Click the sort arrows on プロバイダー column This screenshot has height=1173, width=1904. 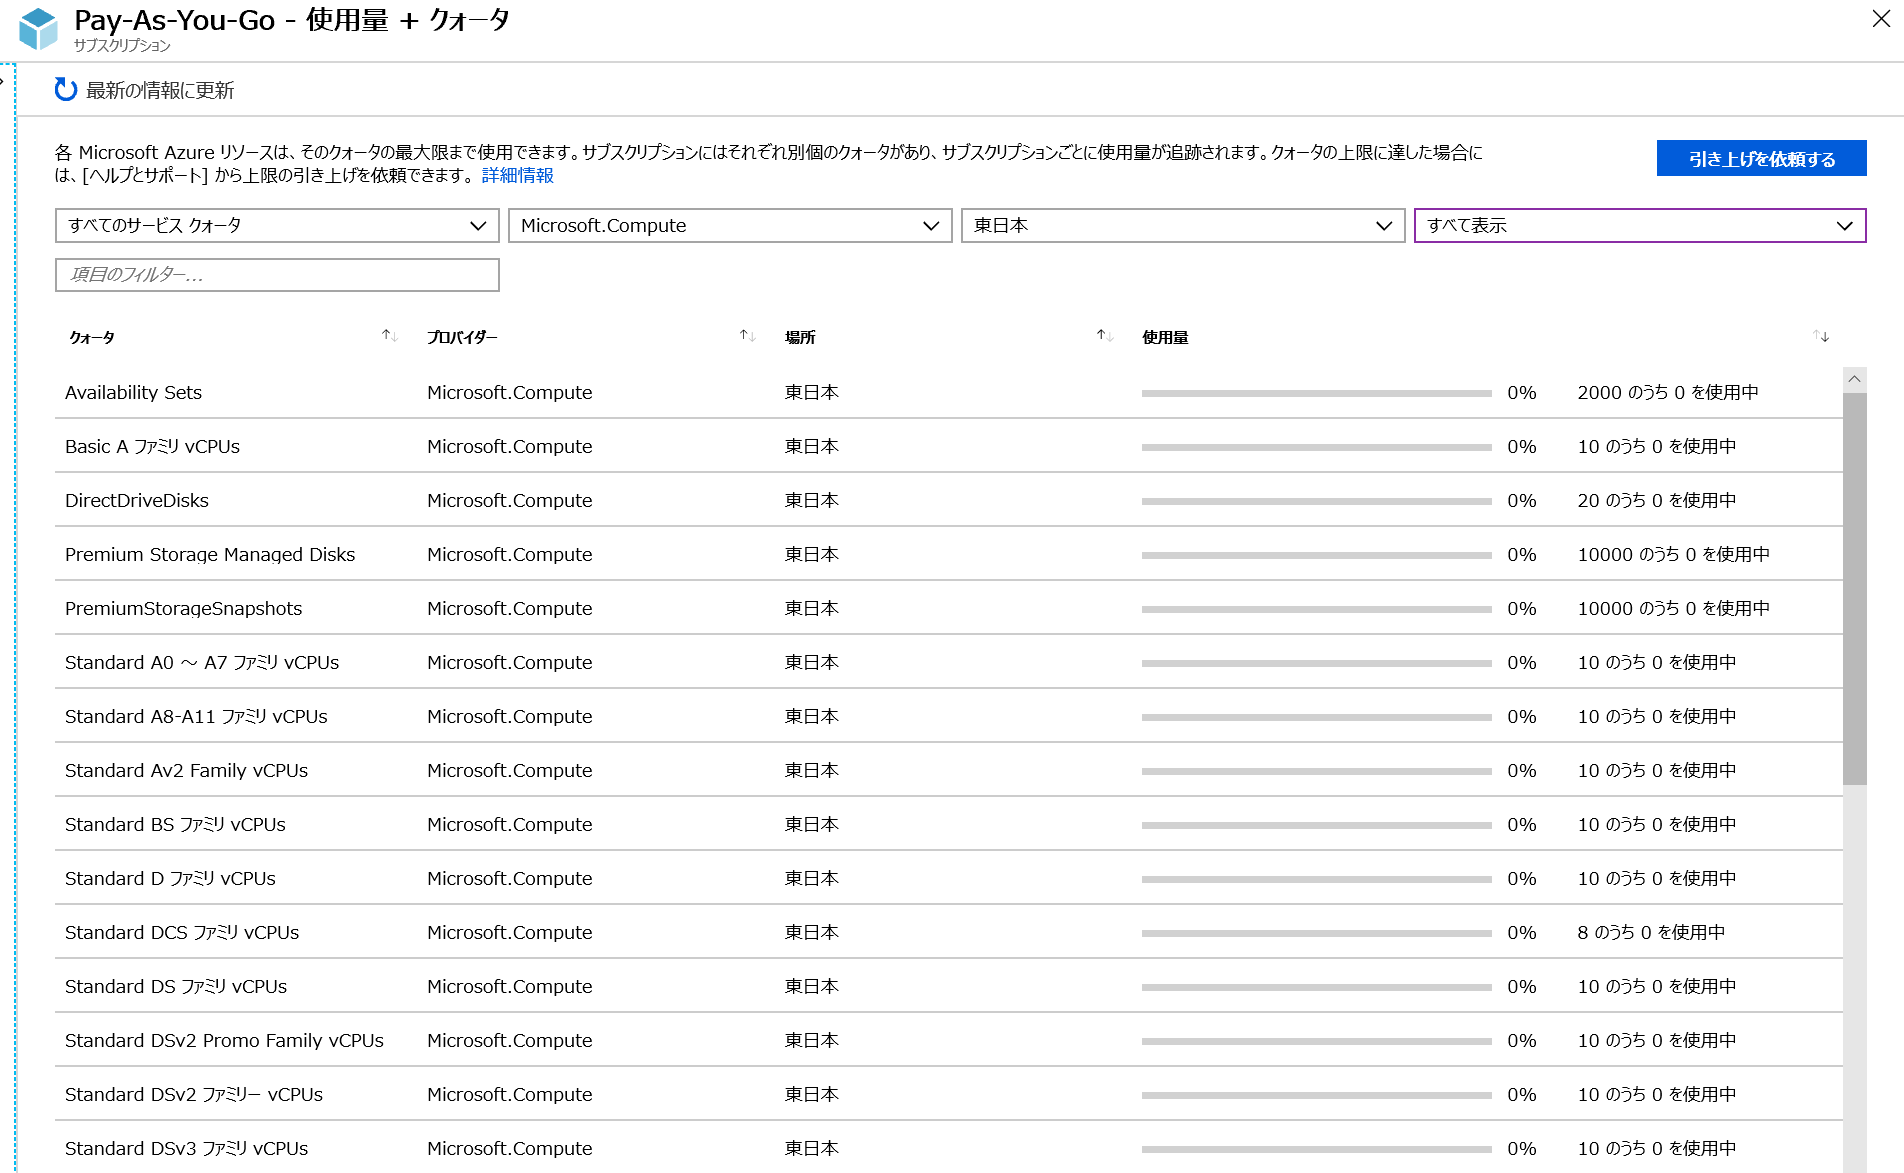[x=747, y=336]
